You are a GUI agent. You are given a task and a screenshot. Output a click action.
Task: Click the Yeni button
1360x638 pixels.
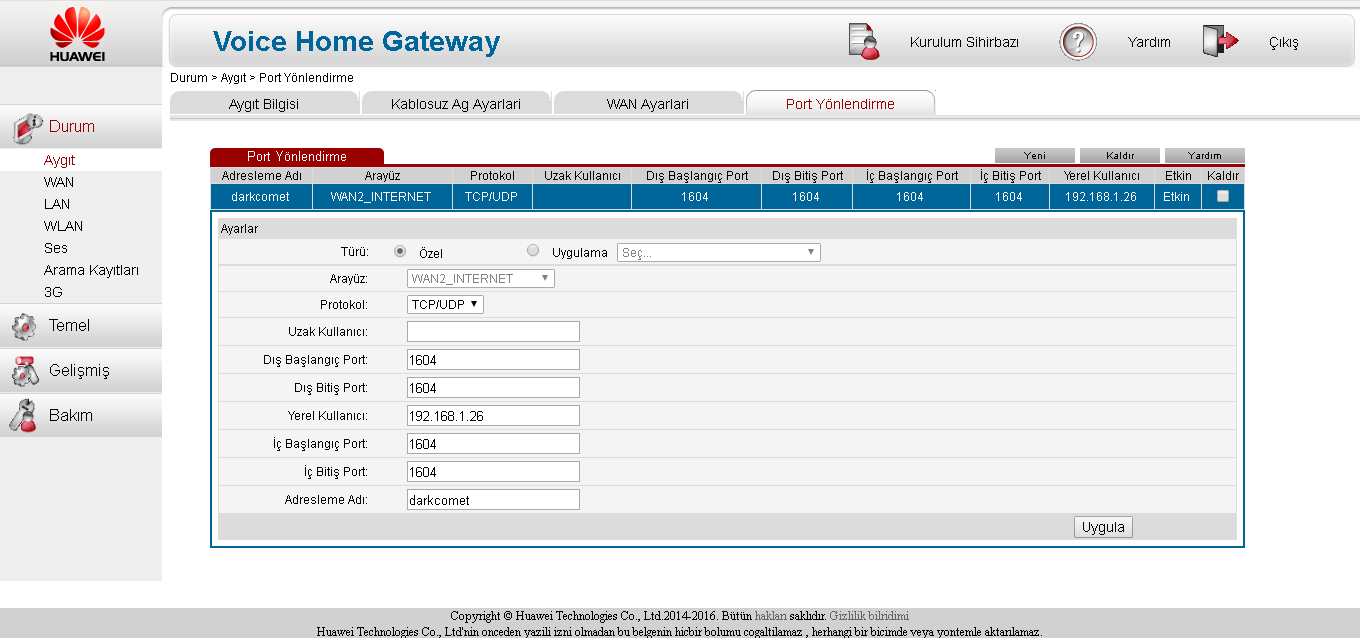point(1035,156)
